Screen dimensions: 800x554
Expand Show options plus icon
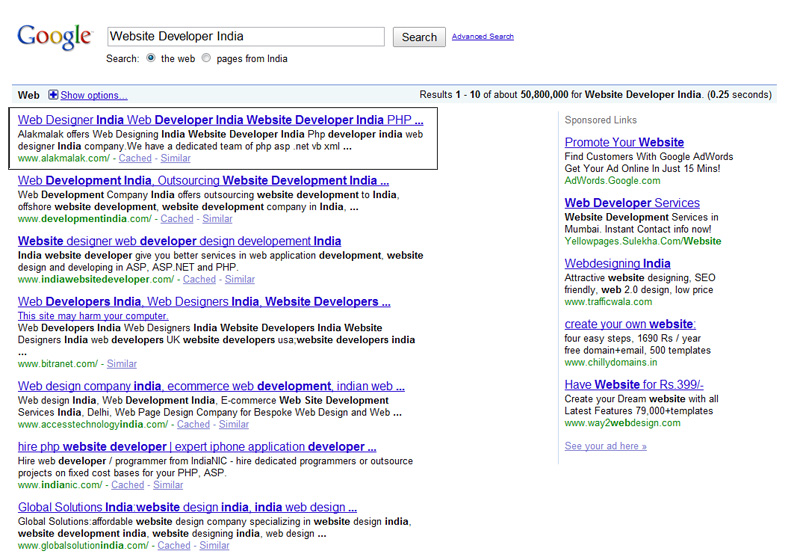[x=53, y=95]
